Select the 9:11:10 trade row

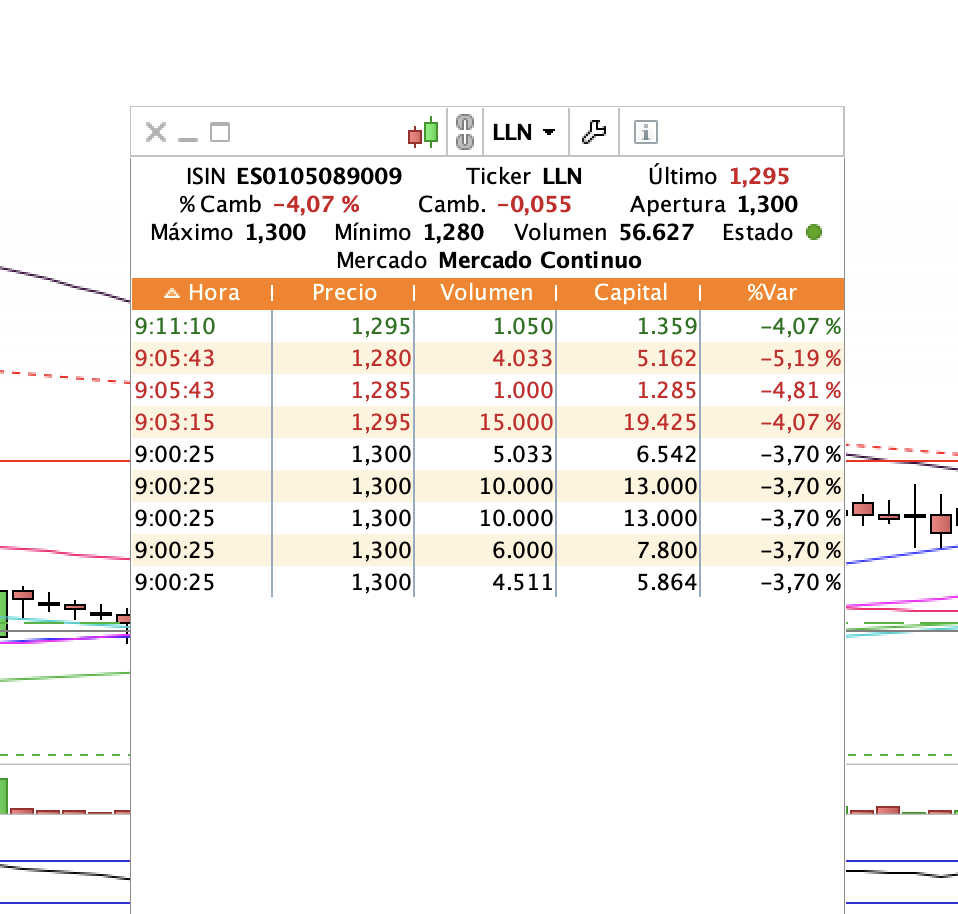pos(488,326)
